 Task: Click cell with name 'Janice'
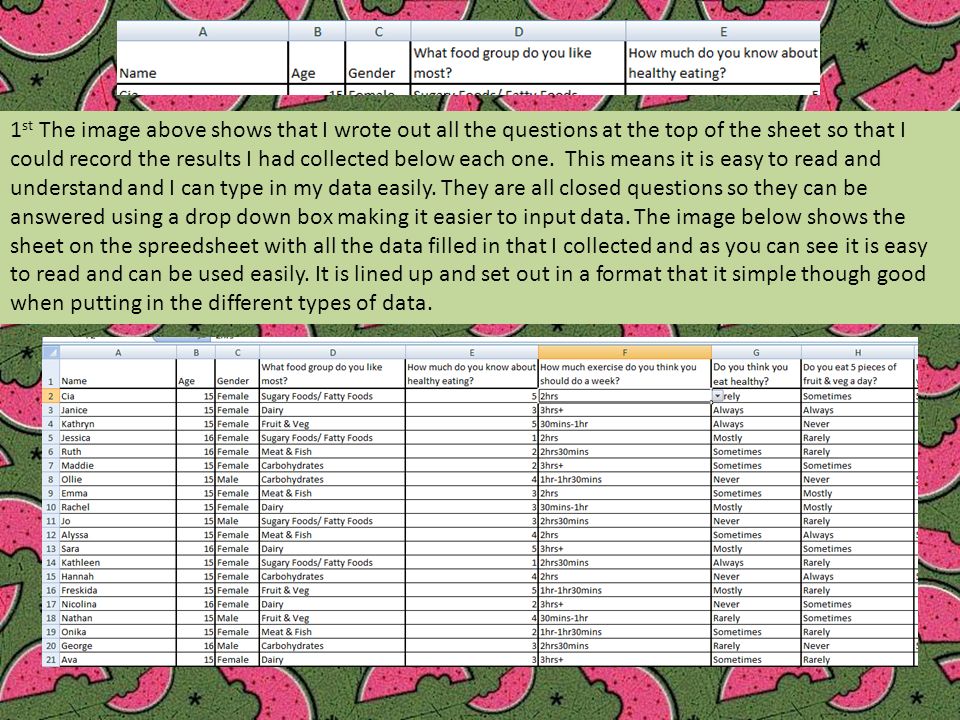click(x=118, y=410)
